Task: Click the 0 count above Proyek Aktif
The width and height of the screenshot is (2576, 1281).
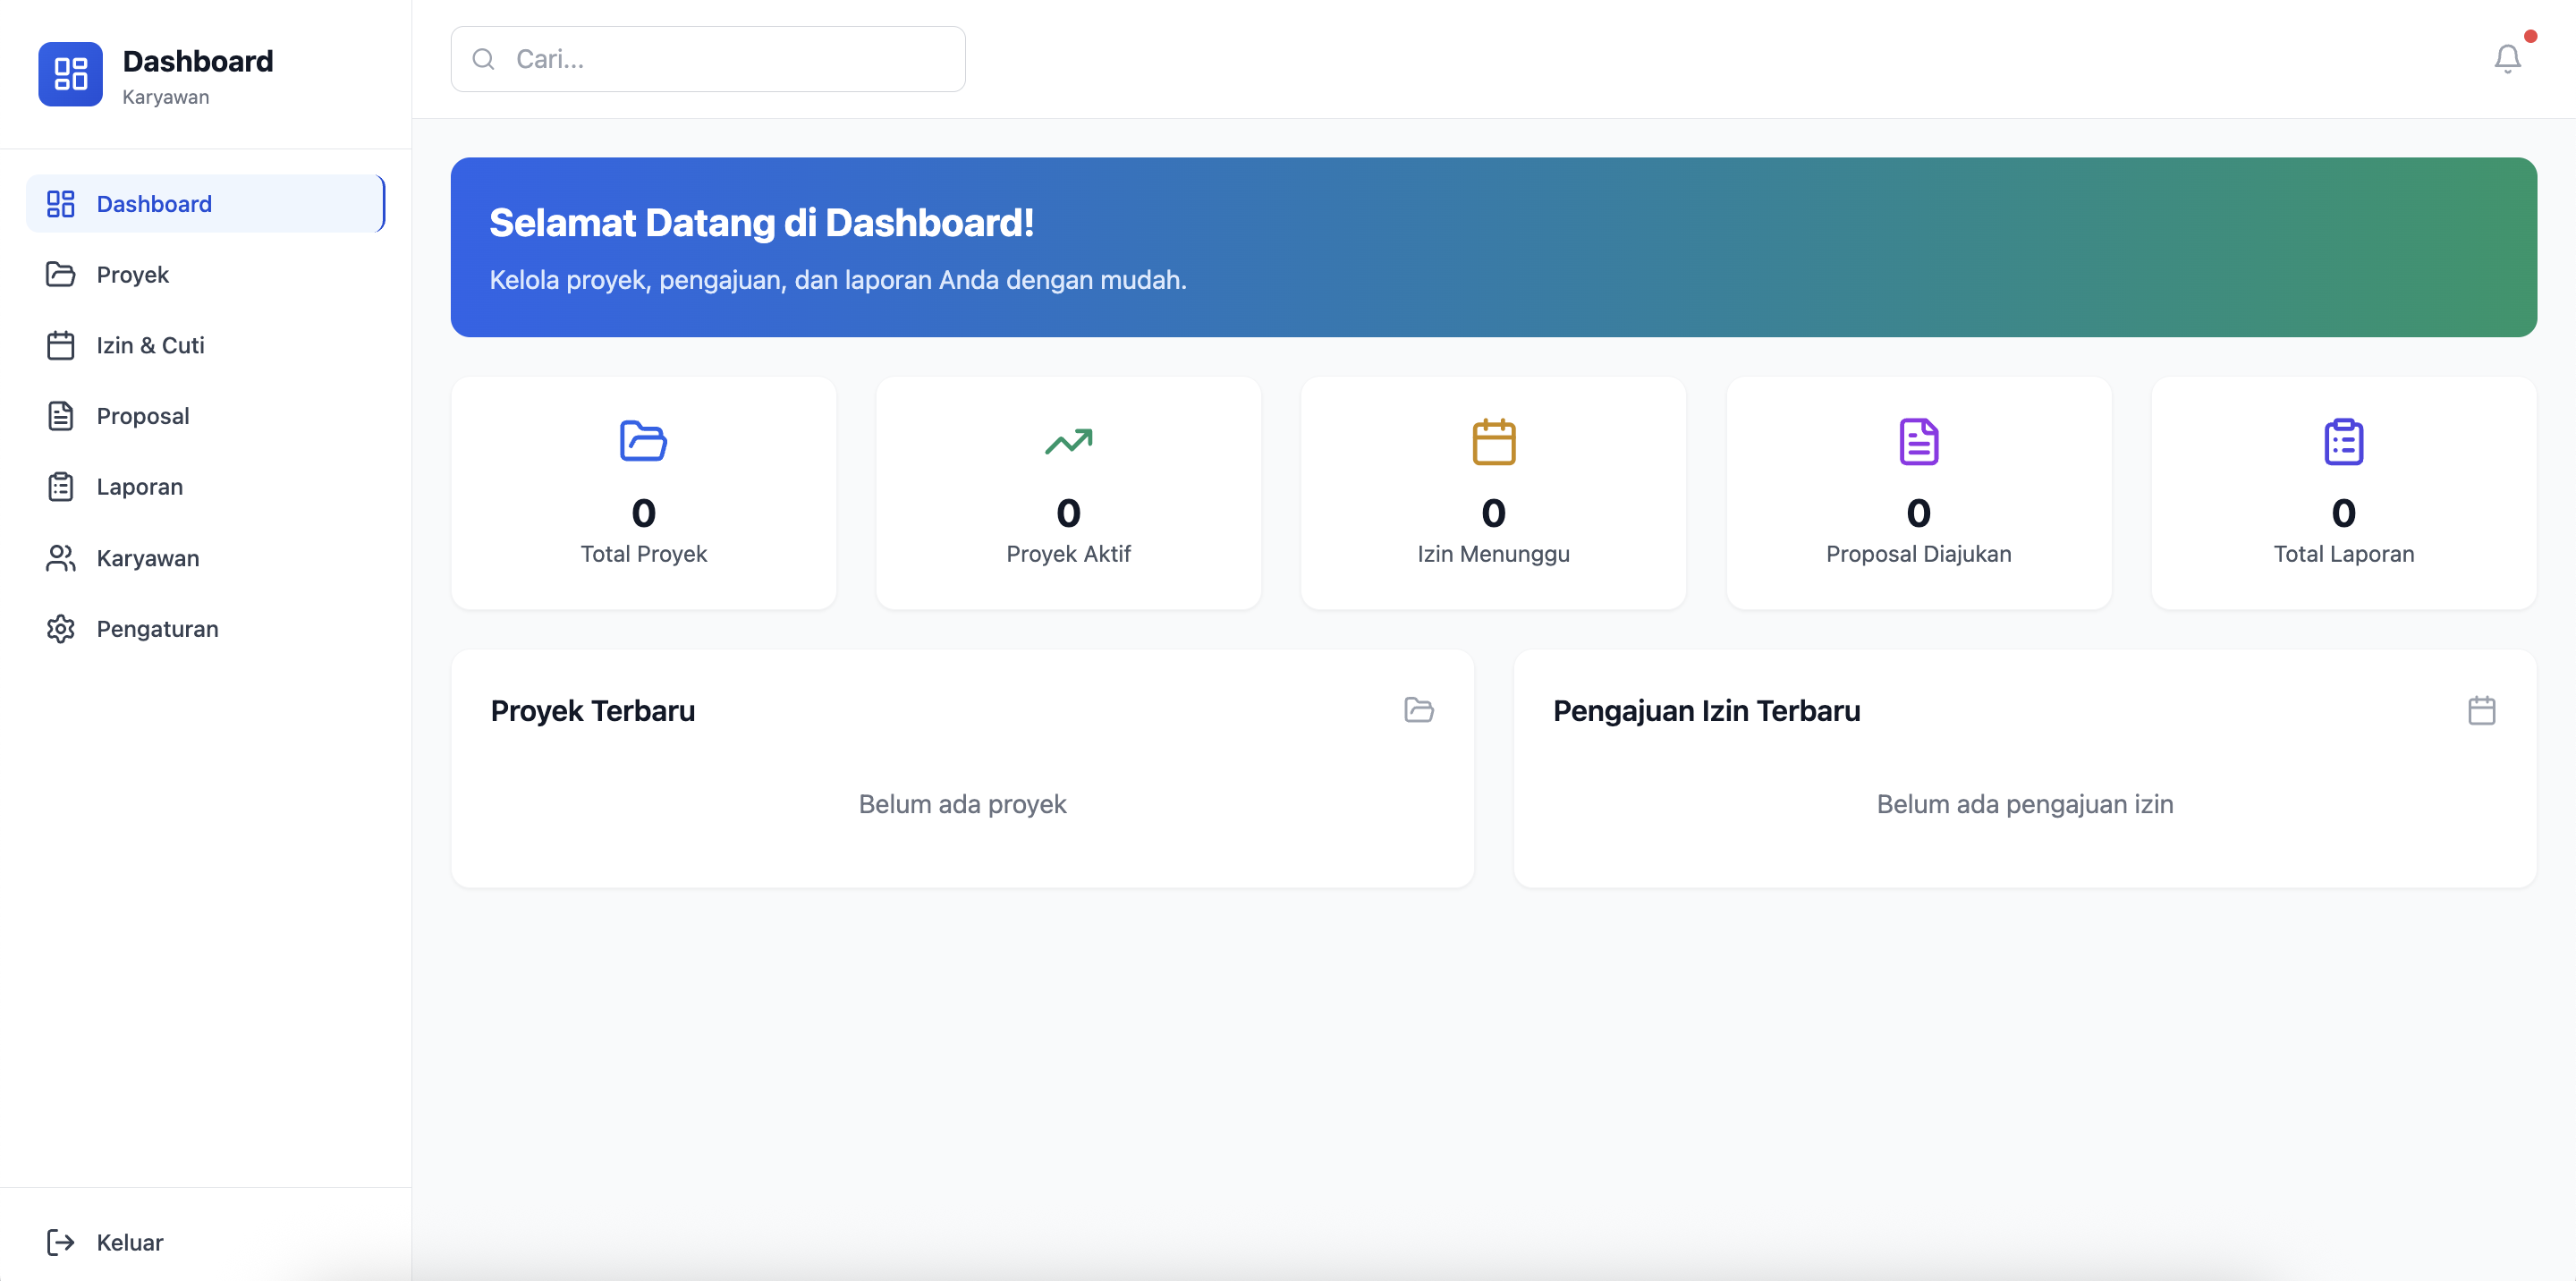Action: (x=1068, y=513)
